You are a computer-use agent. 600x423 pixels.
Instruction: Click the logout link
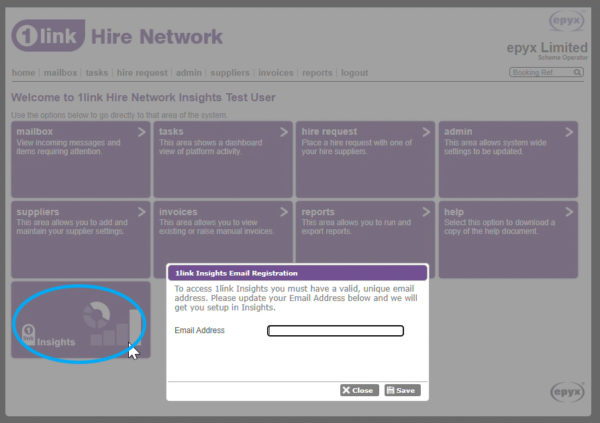tap(354, 73)
